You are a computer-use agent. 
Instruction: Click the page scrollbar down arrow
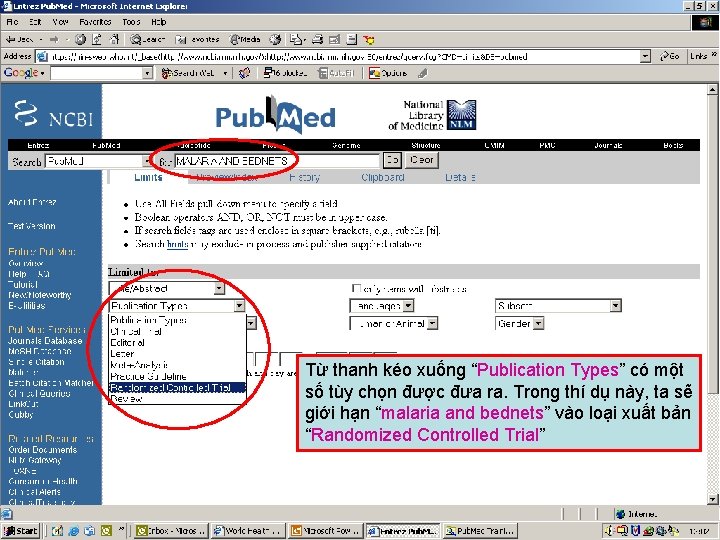coord(712,499)
